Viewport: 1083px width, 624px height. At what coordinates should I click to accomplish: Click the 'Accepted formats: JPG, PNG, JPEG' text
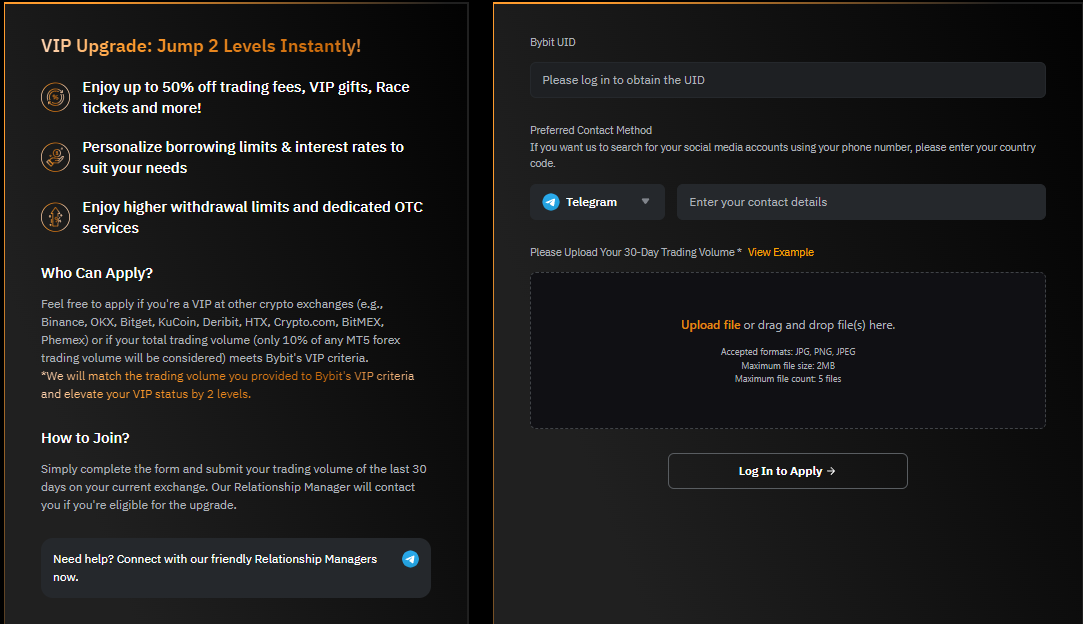coord(788,352)
